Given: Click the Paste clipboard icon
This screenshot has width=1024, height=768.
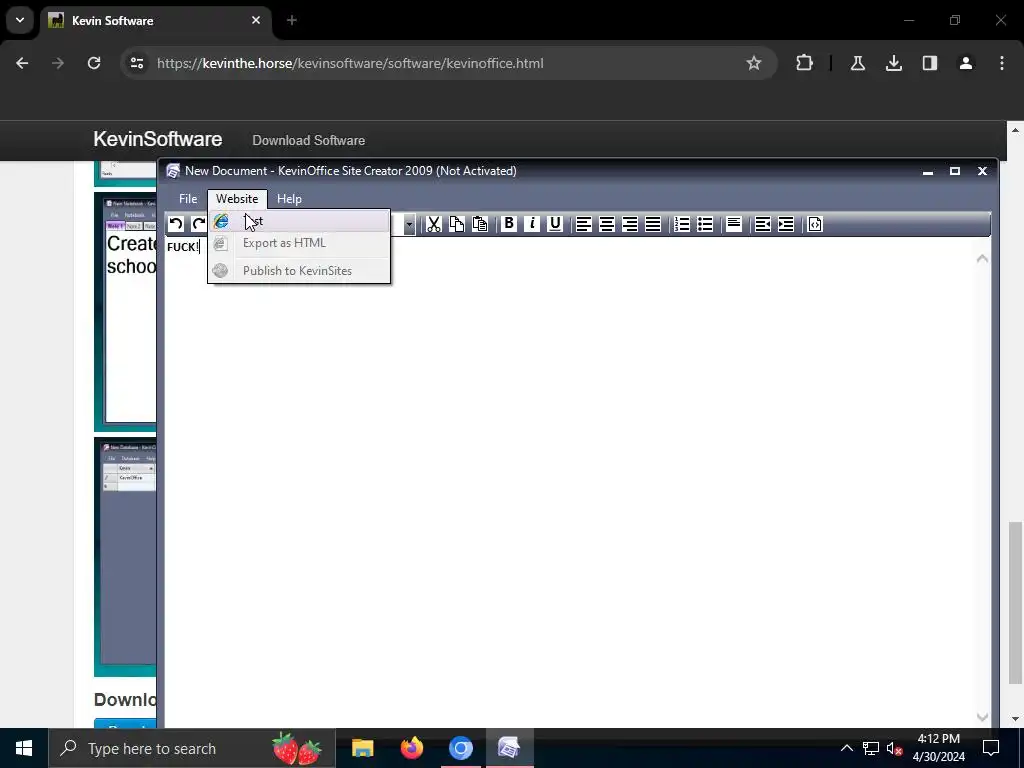Looking at the screenshot, I should [x=480, y=224].
